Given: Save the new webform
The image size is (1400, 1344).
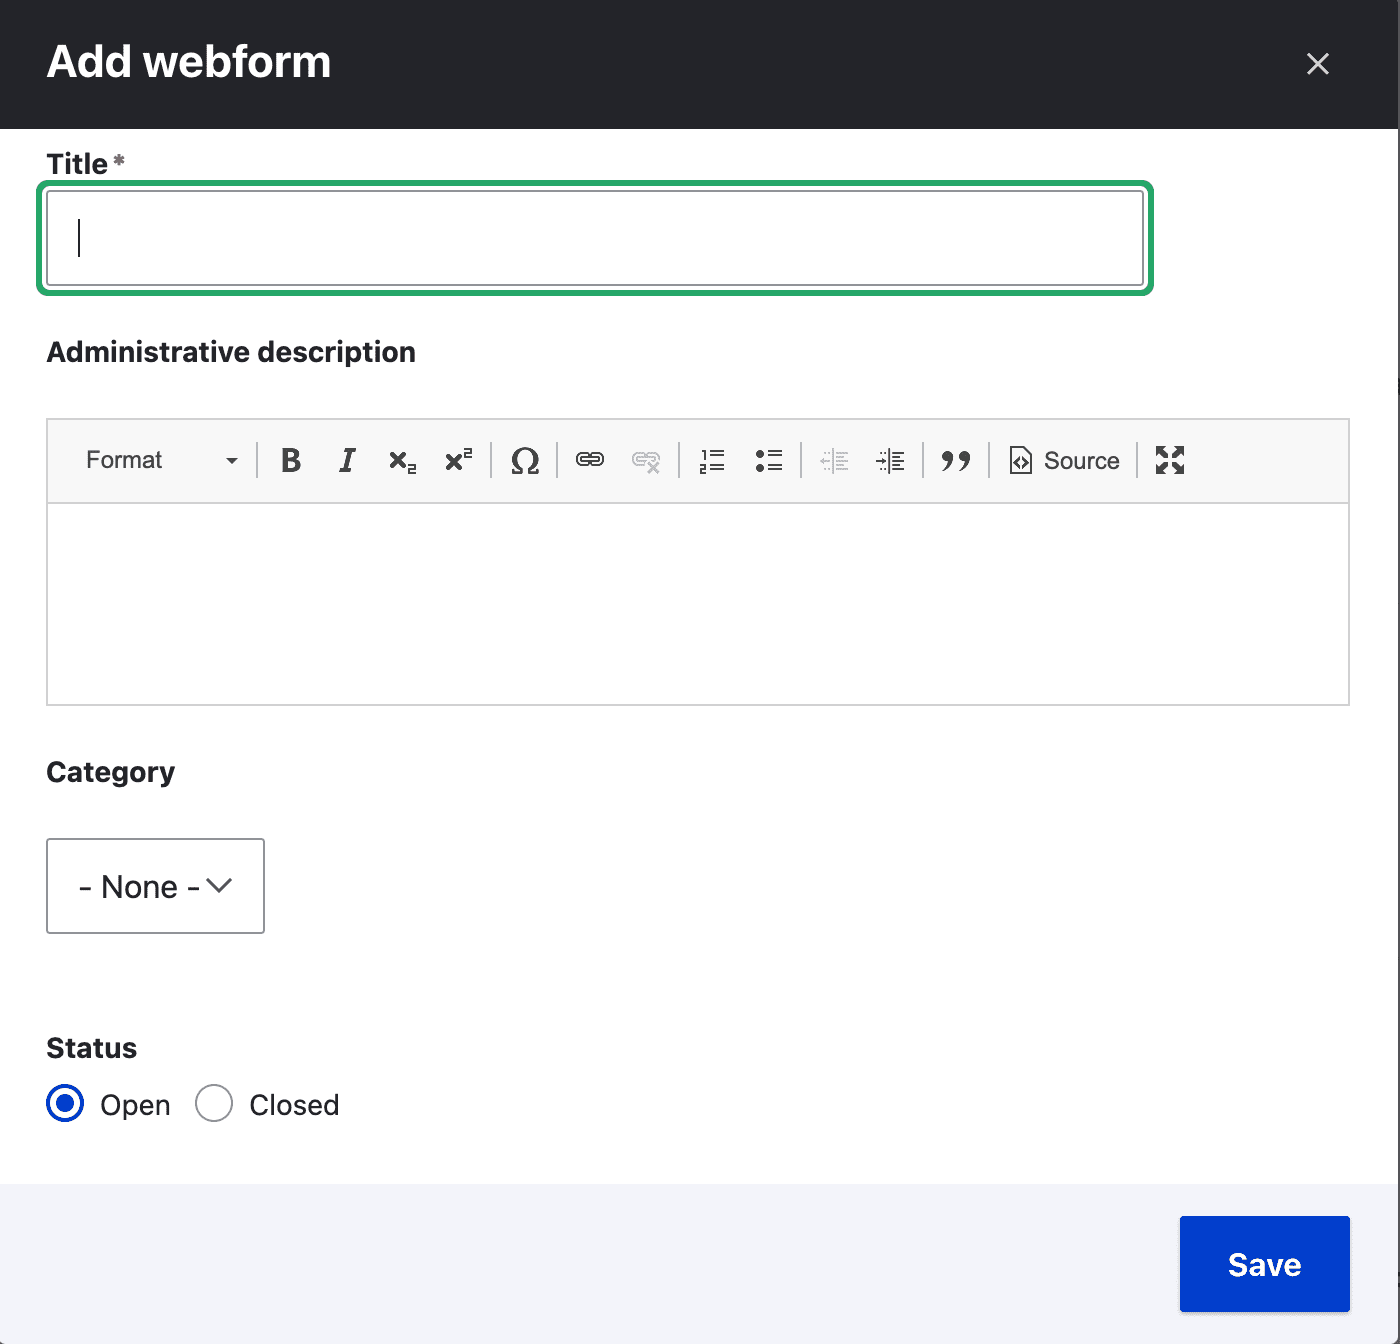Looking at the screenshot, I should (1264, 1264).
